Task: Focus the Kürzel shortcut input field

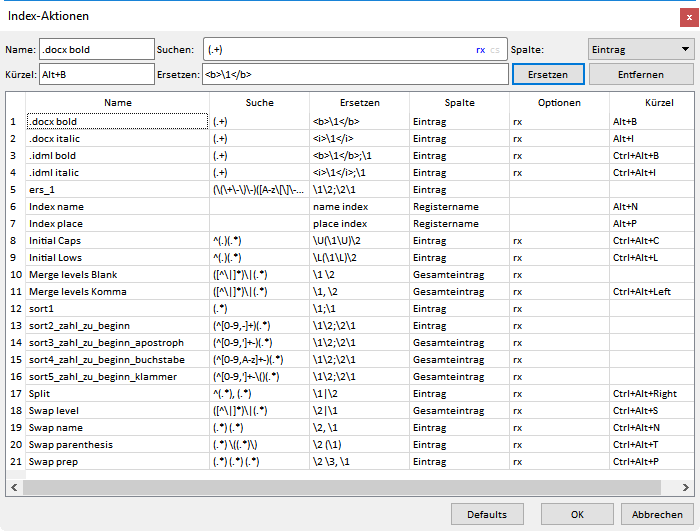Action: pyautogui.click(x=96, y=75)
